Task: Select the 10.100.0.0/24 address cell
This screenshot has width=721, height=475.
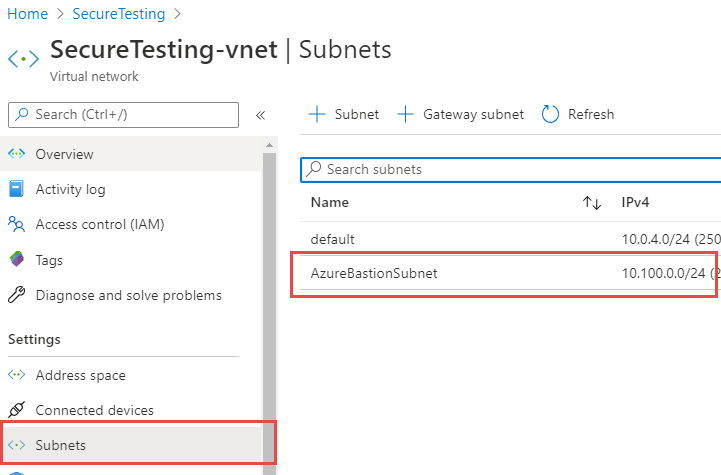Action: (x=671, y=273)
